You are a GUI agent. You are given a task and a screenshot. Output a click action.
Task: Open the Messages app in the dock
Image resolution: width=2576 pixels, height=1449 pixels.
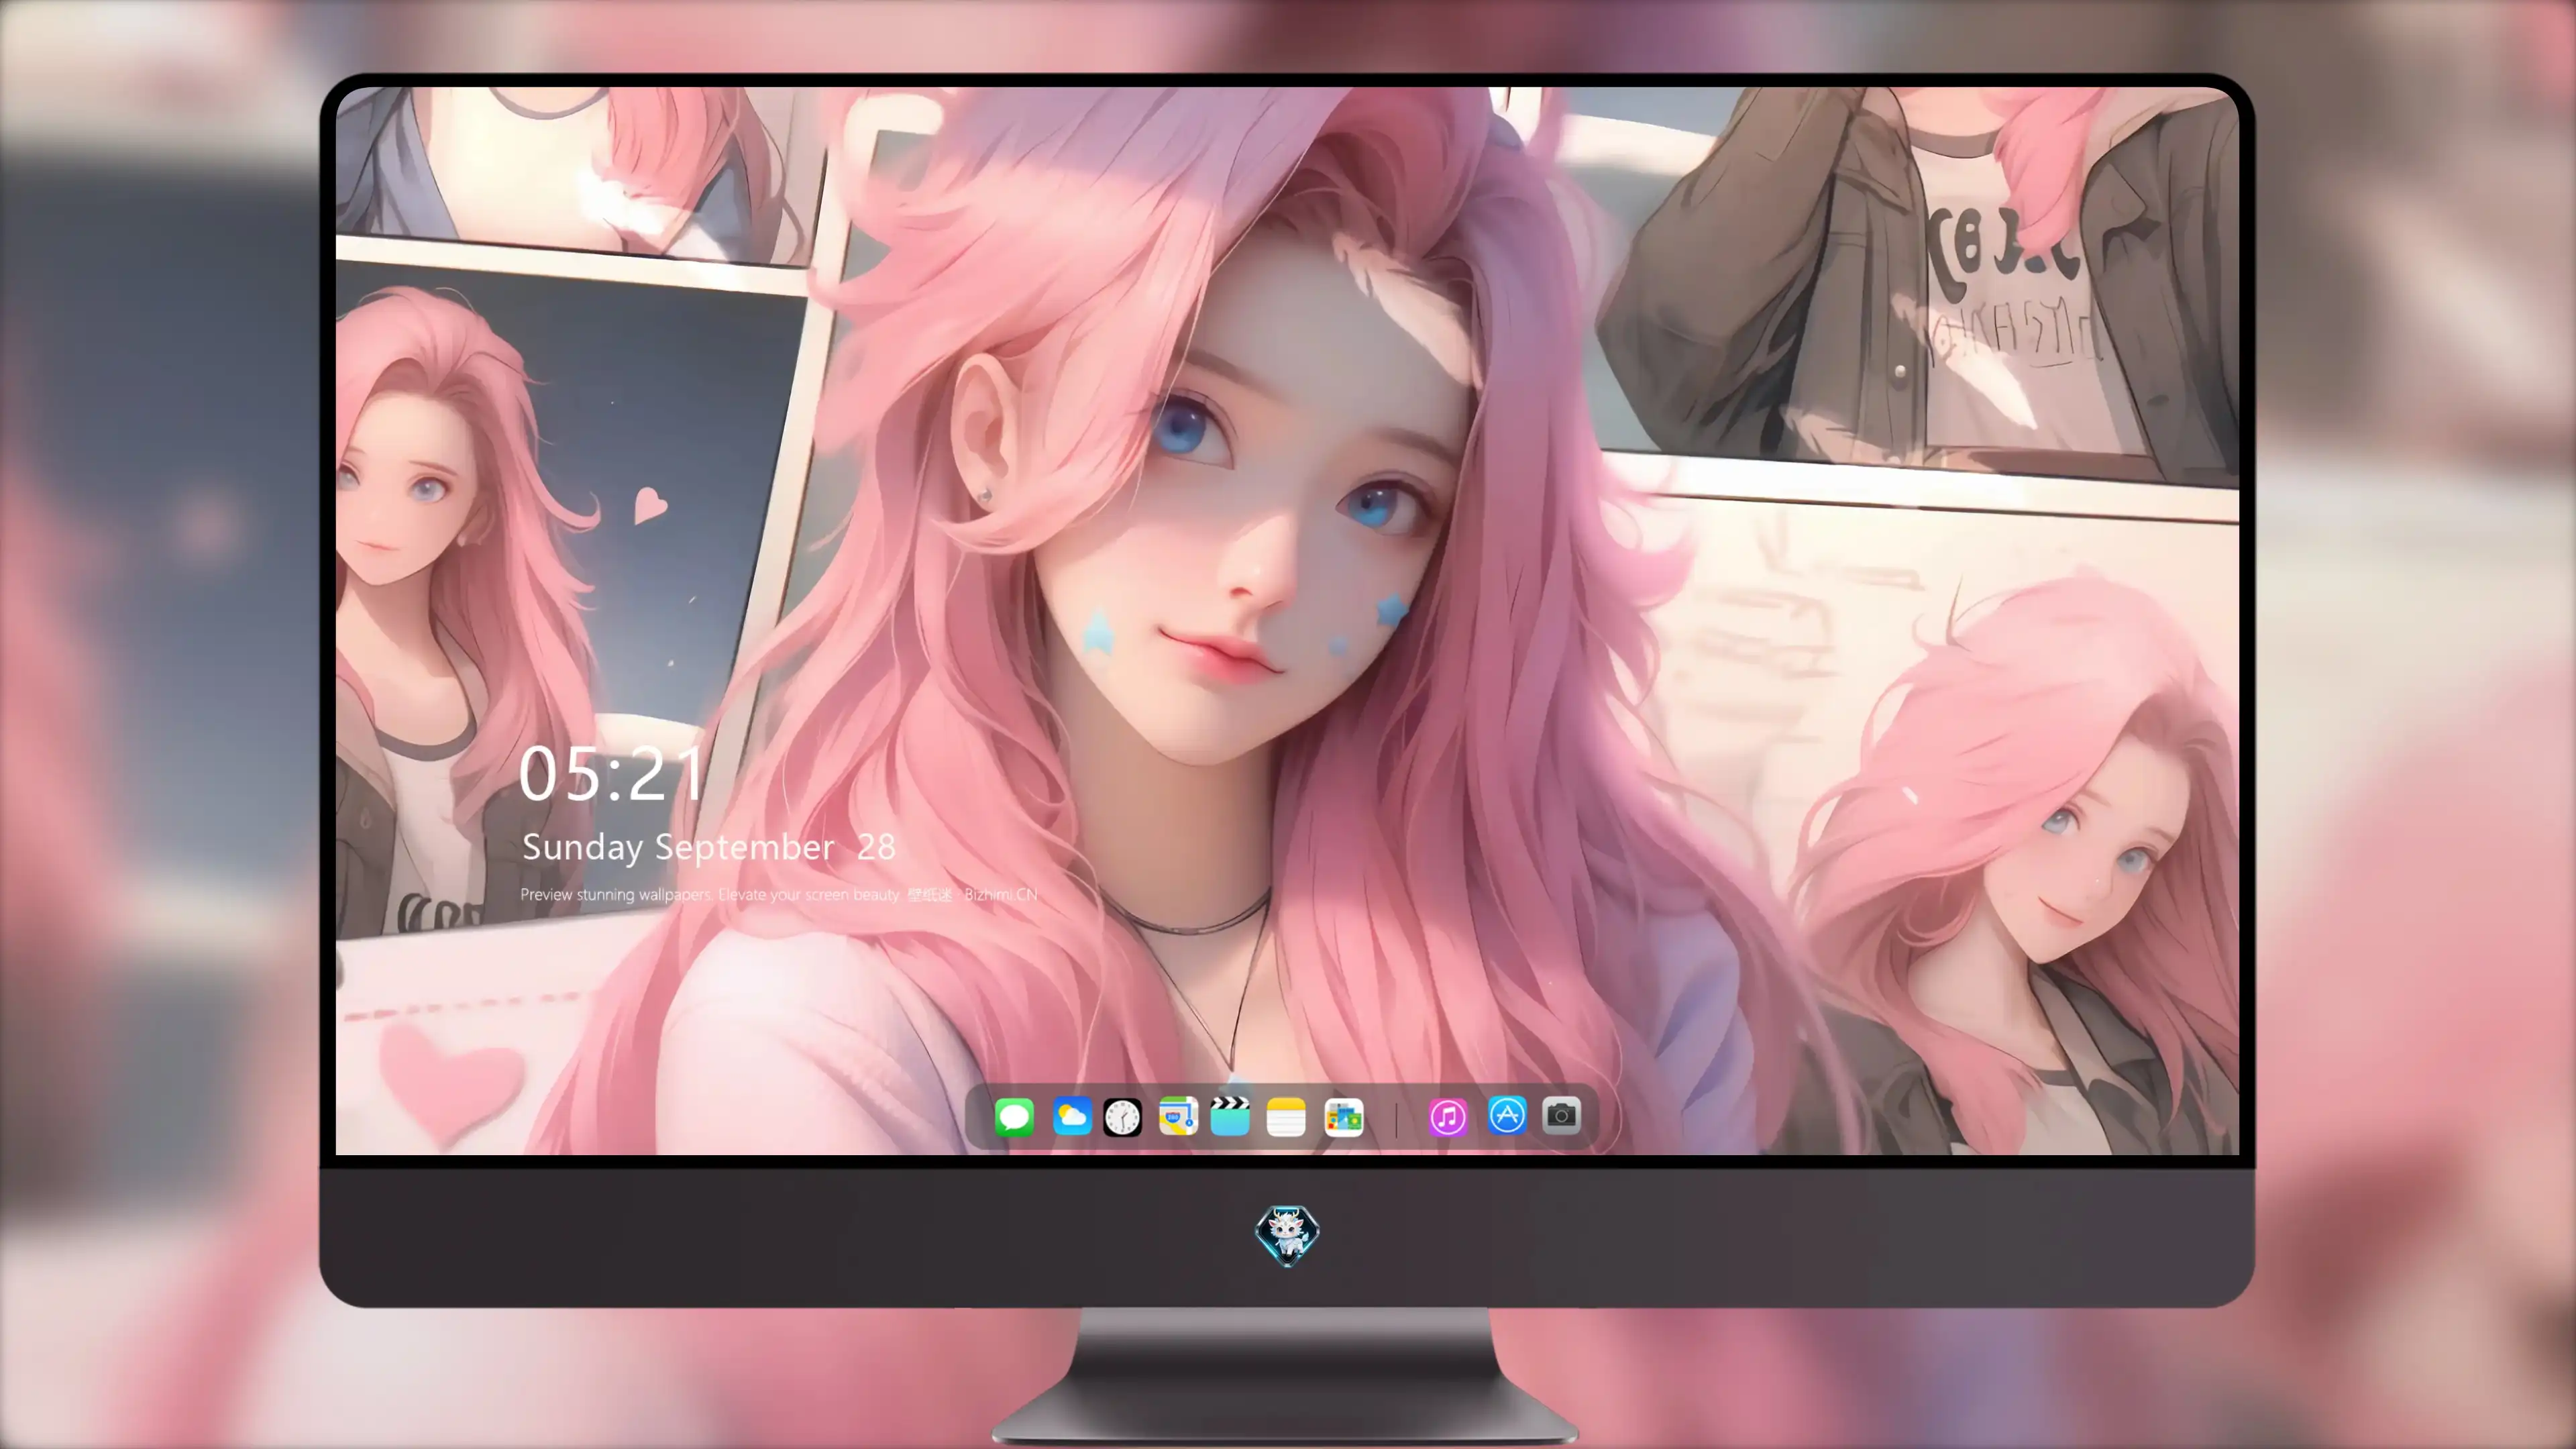[x=1014, y=1117]
